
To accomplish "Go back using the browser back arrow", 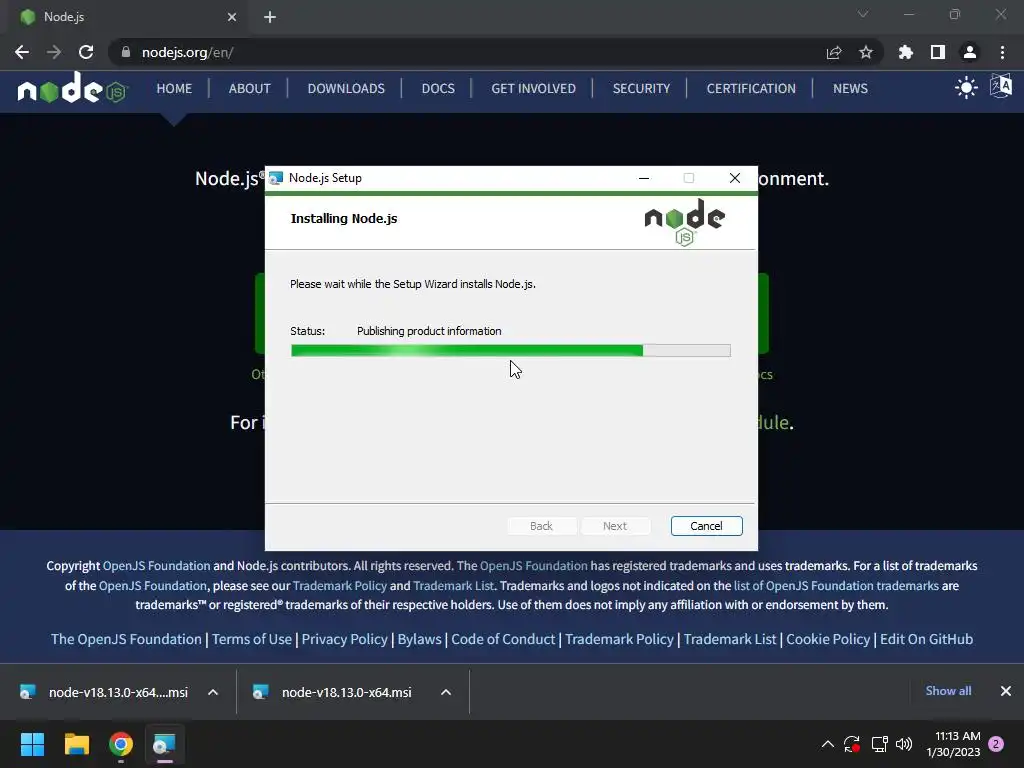I will (x=22, y=52).
